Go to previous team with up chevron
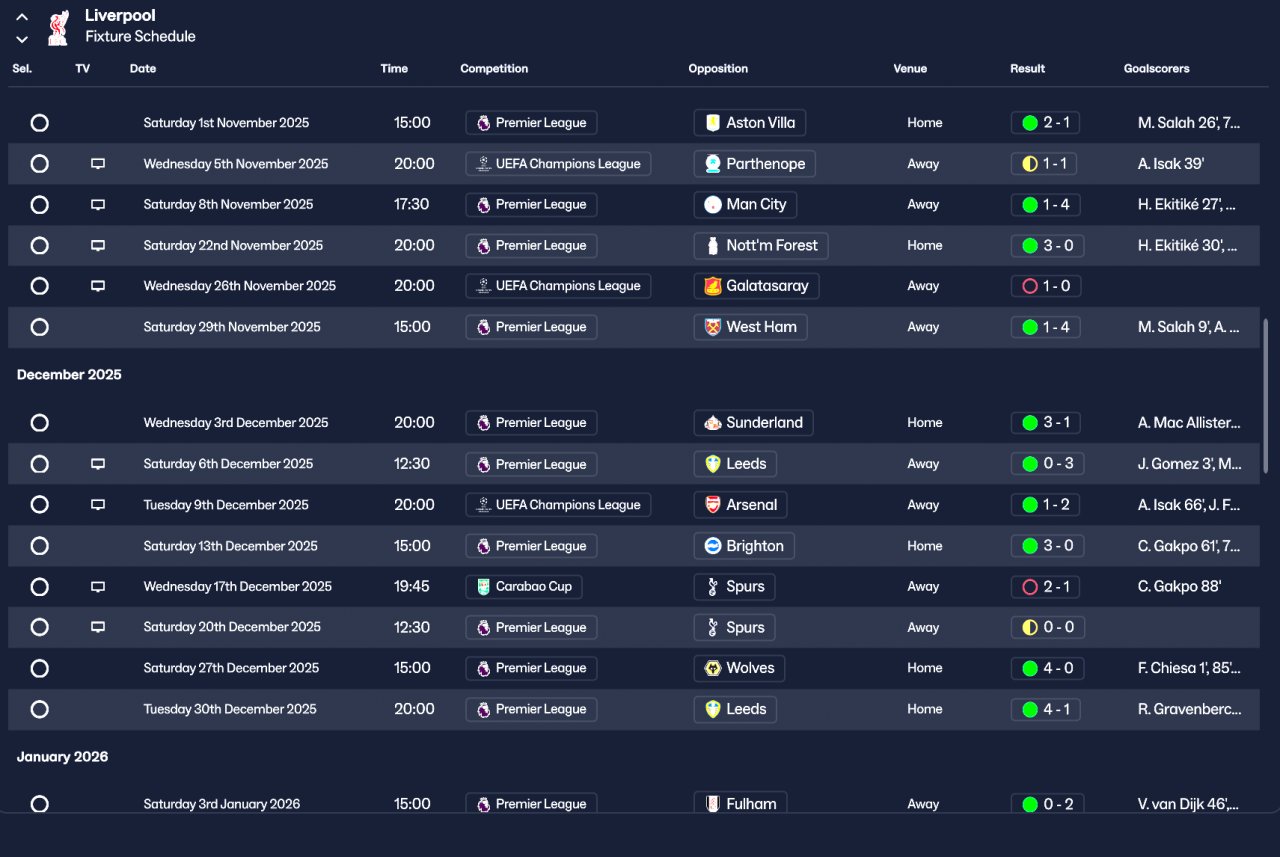The image size is (1280, 857). tap(22, 17)
